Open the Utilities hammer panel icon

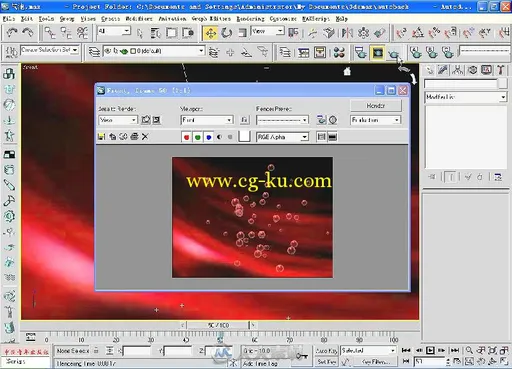tap(500, 70)
